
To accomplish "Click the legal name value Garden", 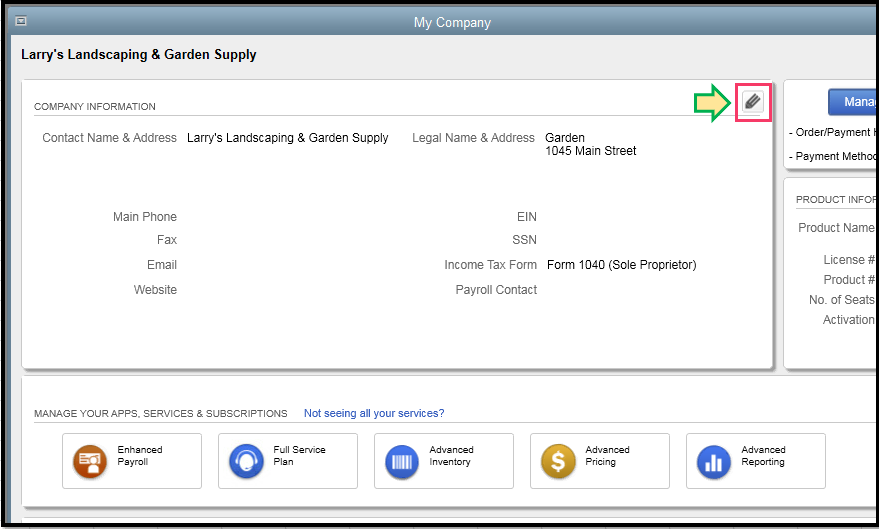I will tap(565, 137).
